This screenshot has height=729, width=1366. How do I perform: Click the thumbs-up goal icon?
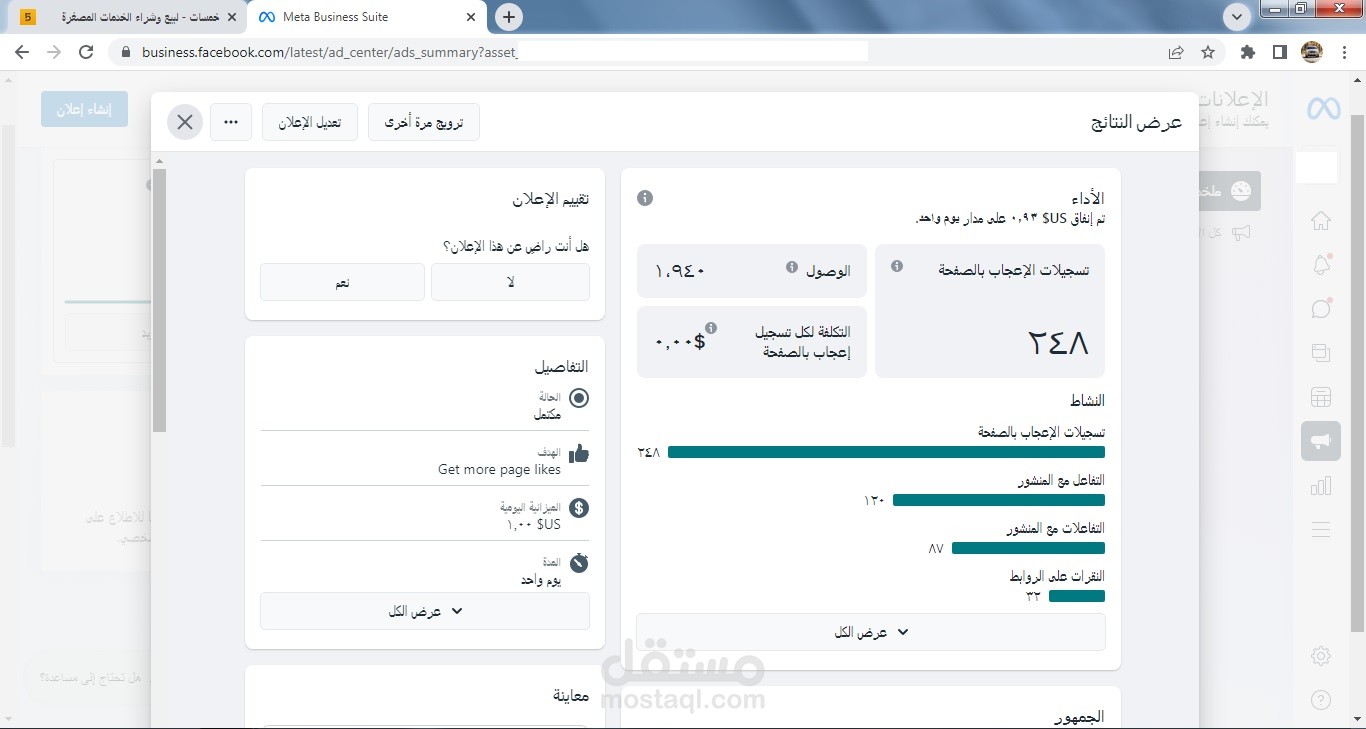[578, 454]
